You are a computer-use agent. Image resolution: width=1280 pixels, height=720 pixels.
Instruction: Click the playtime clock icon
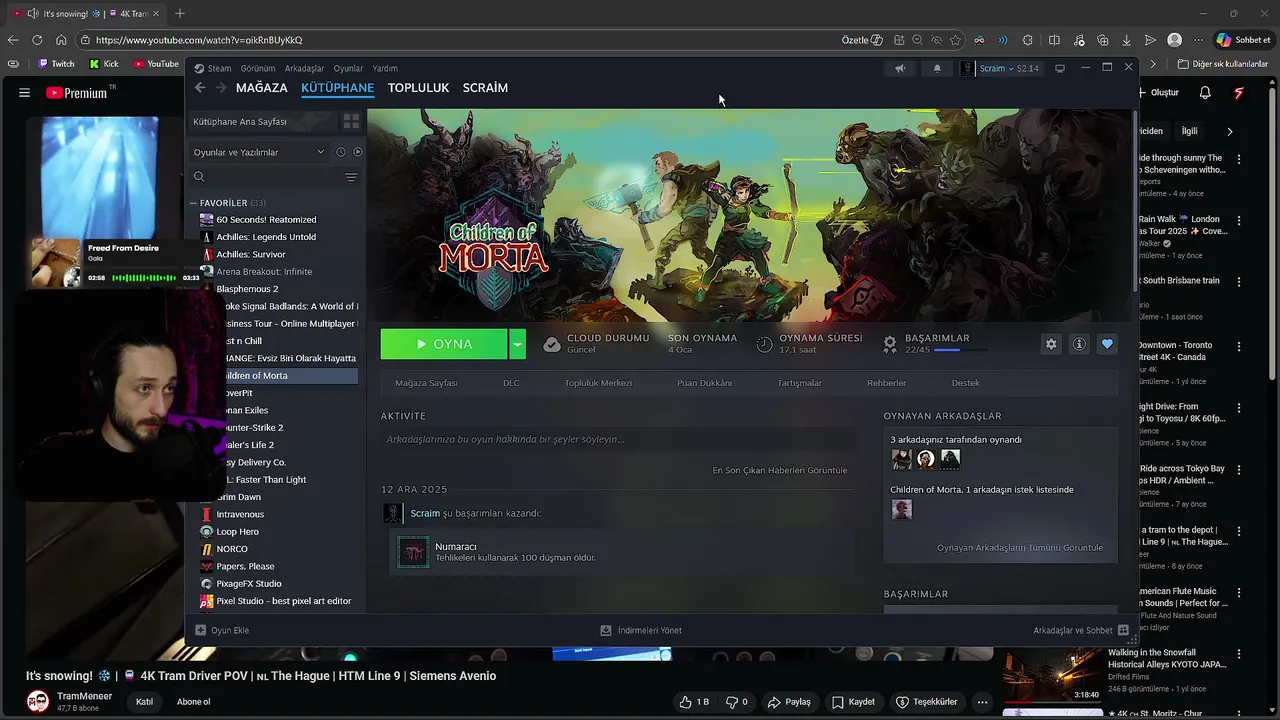tap(764, 344)
